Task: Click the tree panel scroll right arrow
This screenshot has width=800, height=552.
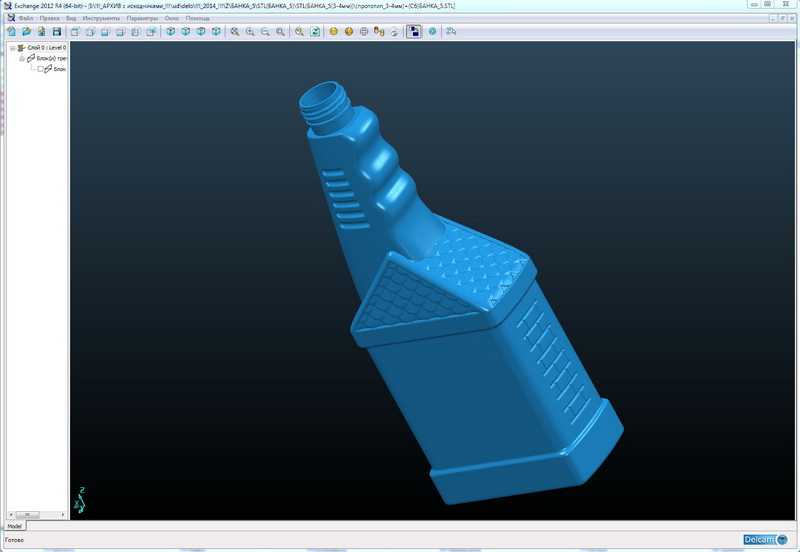Action: [x=63, y=515]
